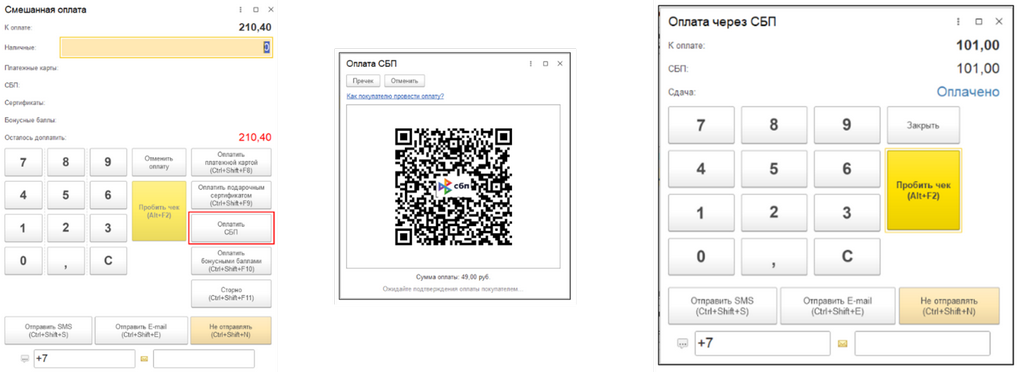Click Отменить in the Оплата СБП QR window
This screenshot has height=372, width=1024.
[x=405, y=81]
